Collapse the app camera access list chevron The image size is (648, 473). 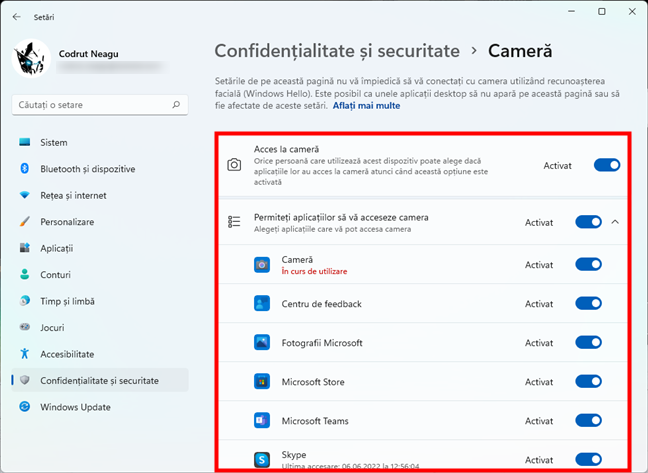[x=615, y=222]
